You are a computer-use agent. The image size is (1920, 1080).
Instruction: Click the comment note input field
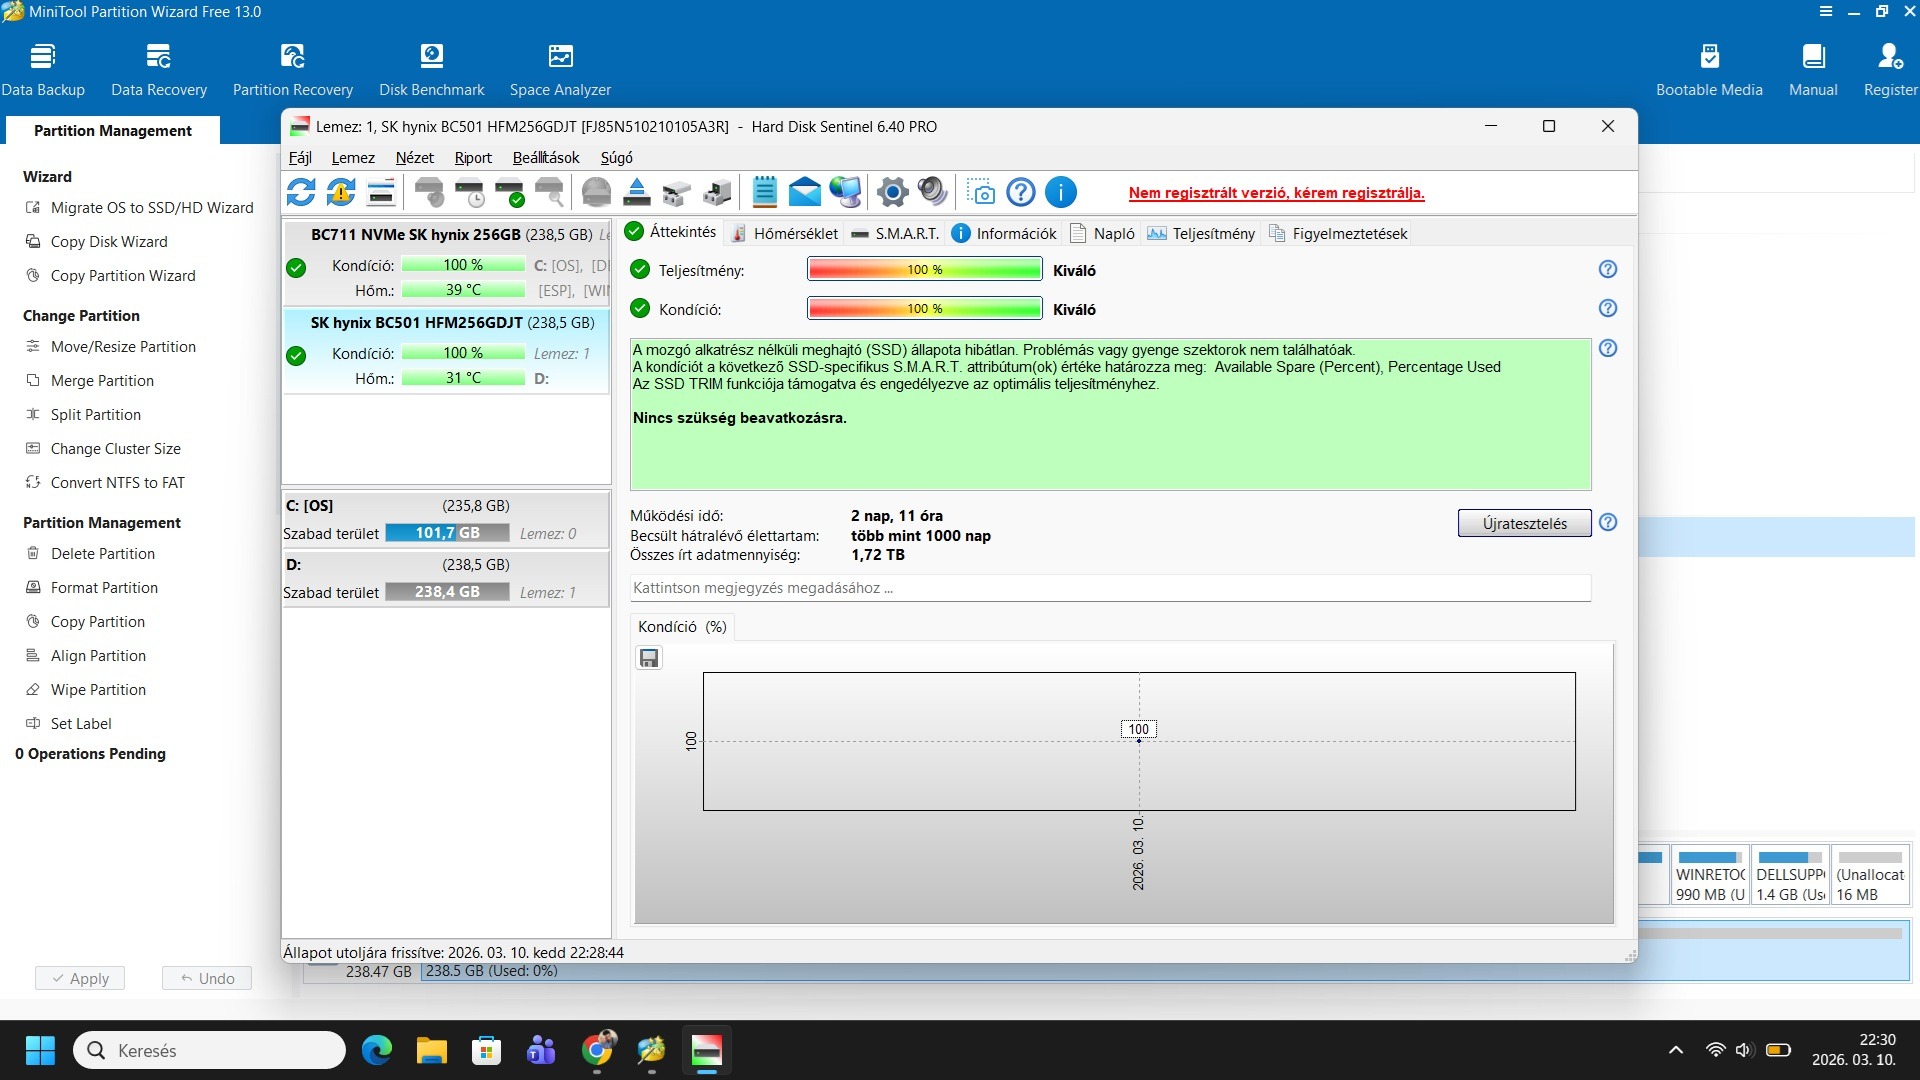point(1109,588)
